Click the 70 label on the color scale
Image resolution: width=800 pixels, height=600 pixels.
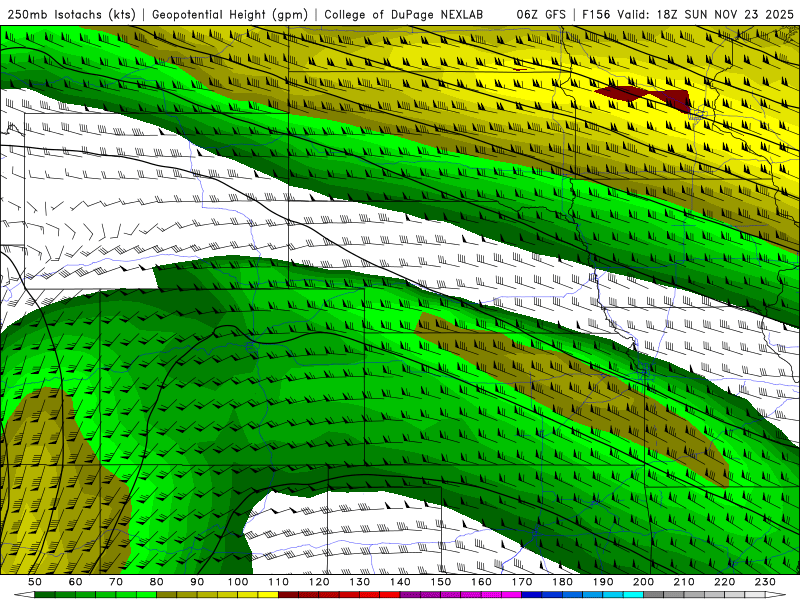116,582
